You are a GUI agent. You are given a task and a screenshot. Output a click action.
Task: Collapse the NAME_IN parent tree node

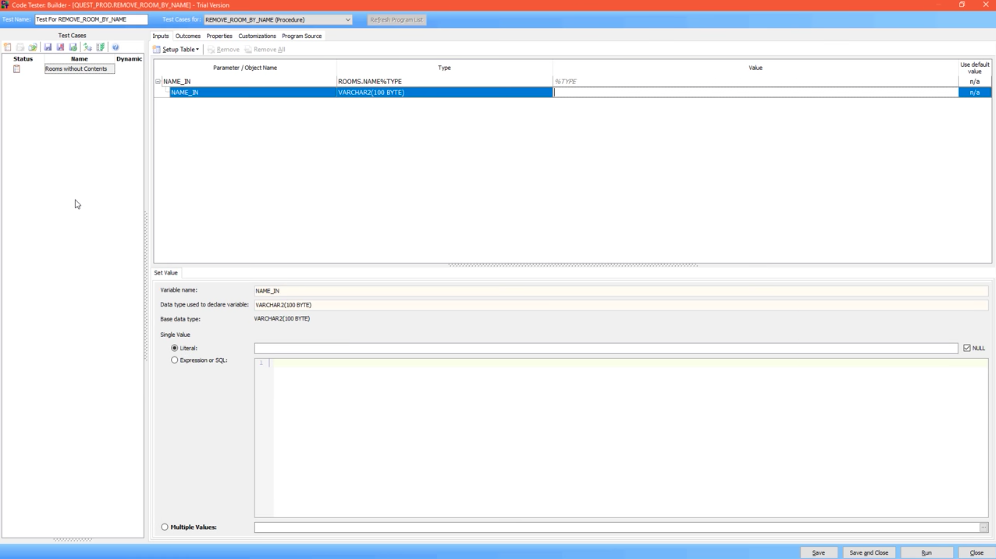pos(158,82)
